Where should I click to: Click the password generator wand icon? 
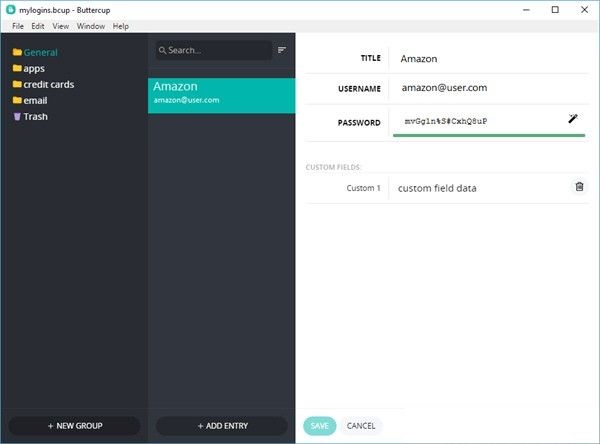[x=574, y=119]
